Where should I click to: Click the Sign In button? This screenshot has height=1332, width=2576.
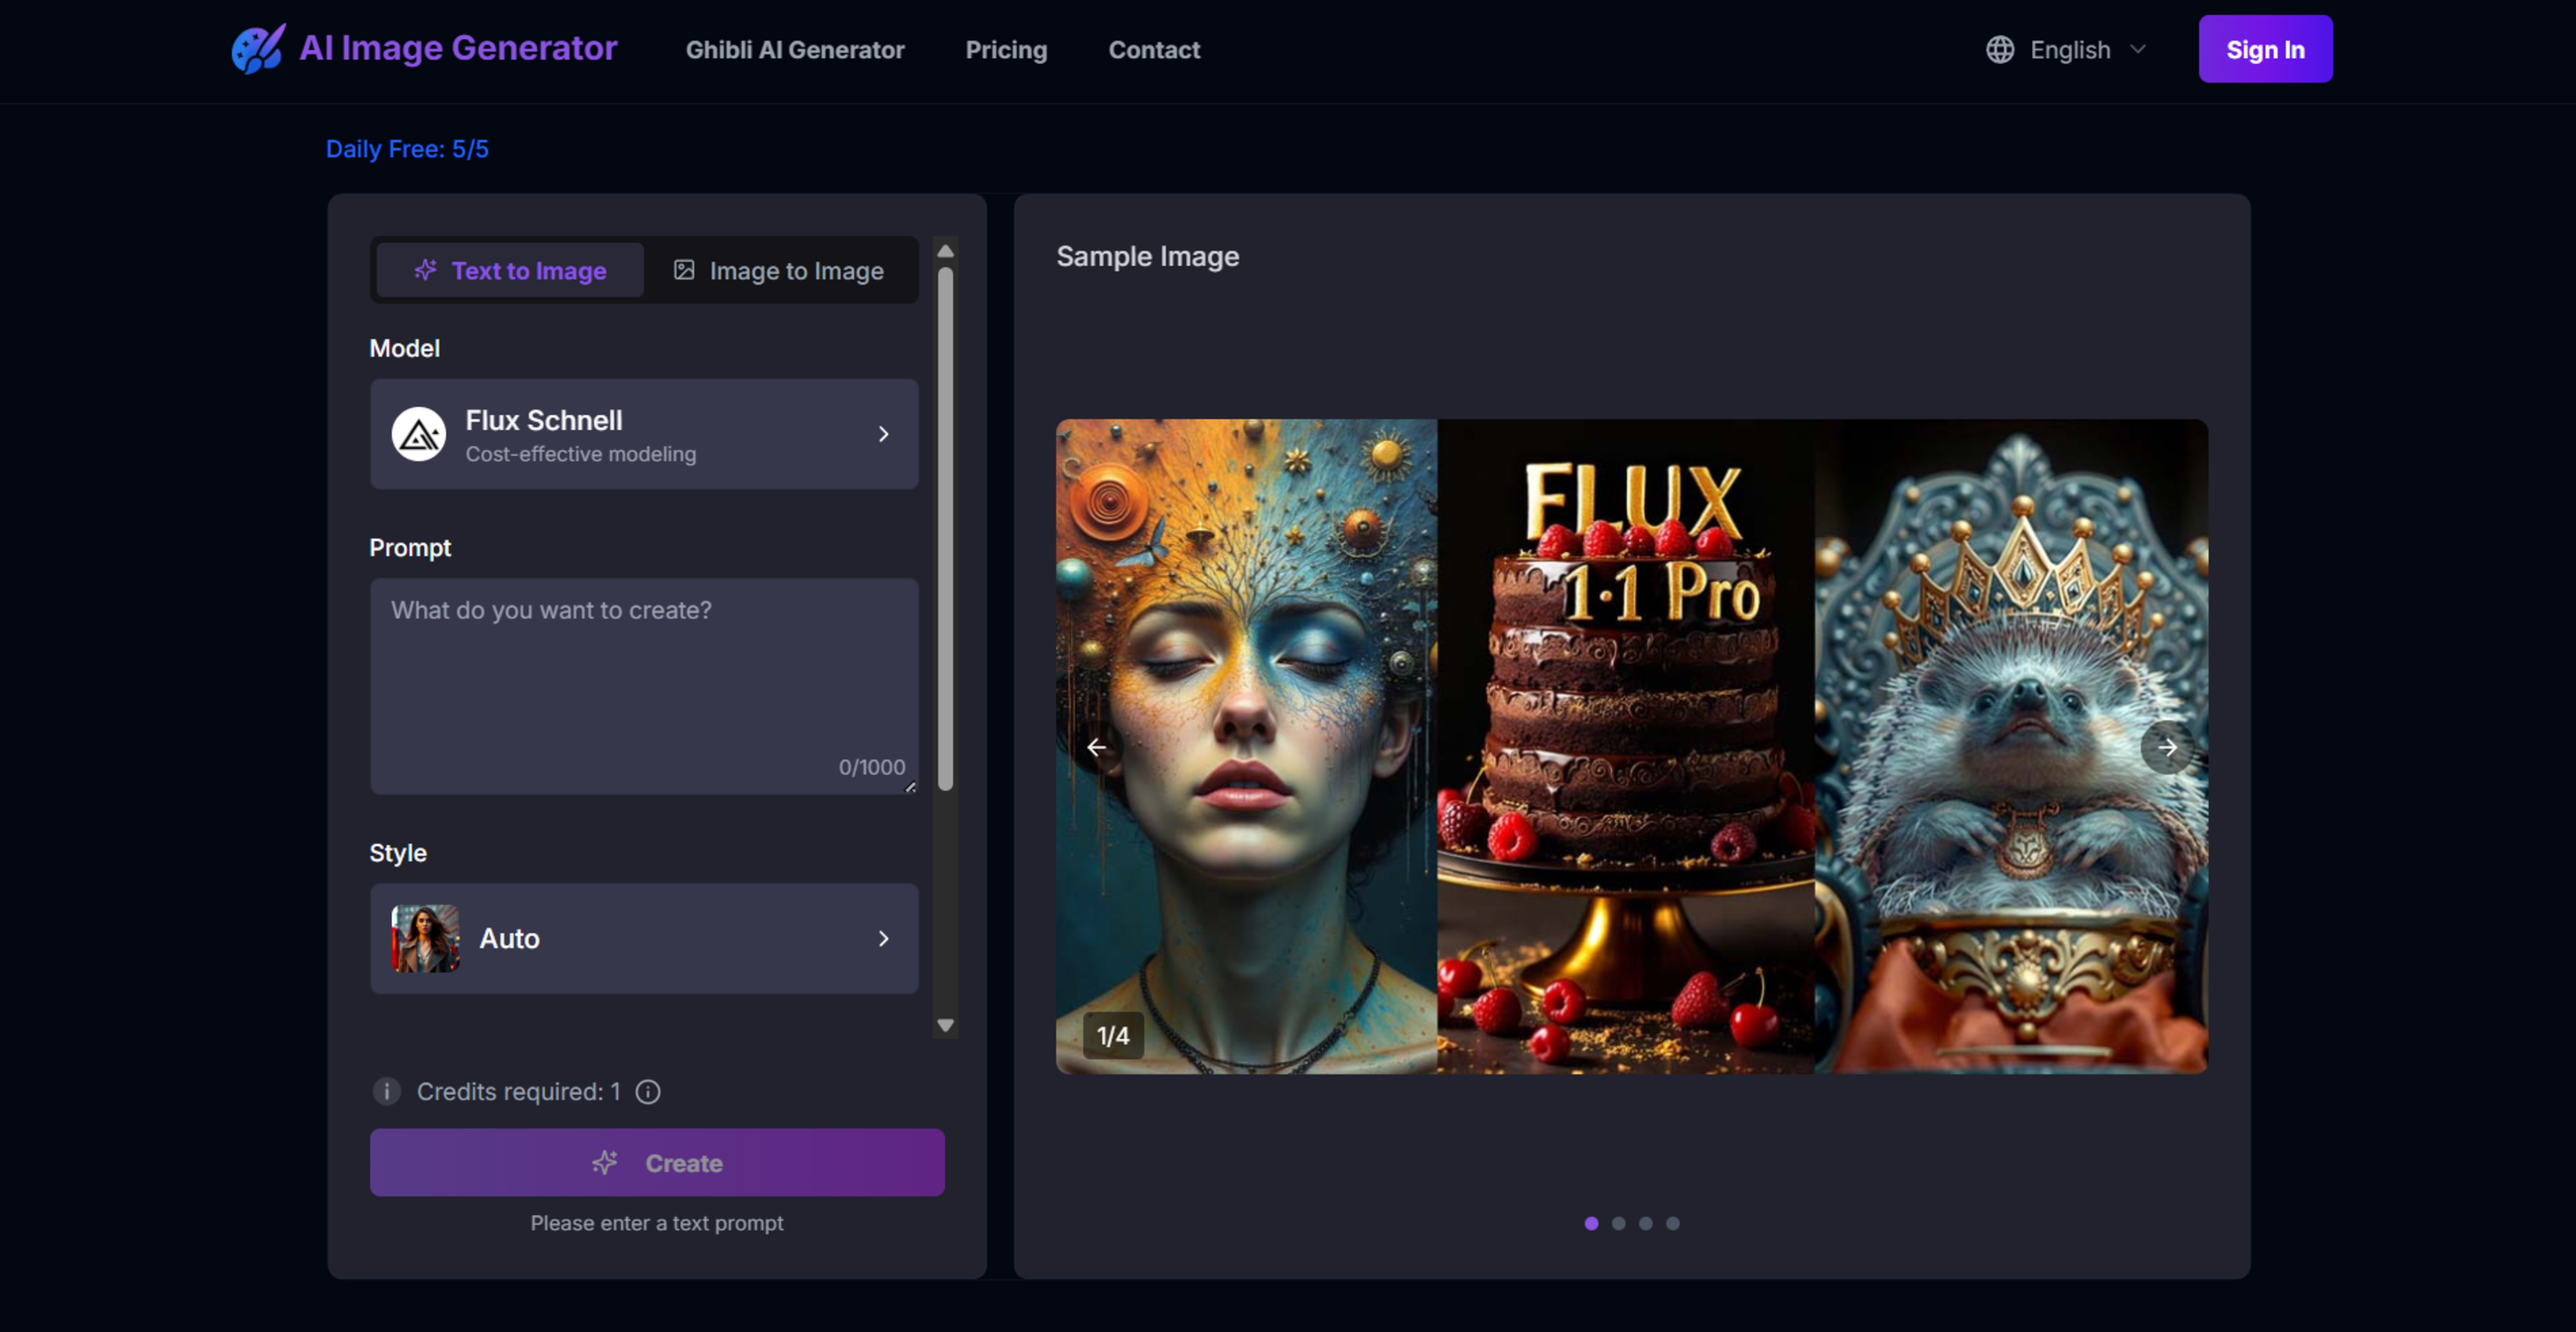[2264, 49]
